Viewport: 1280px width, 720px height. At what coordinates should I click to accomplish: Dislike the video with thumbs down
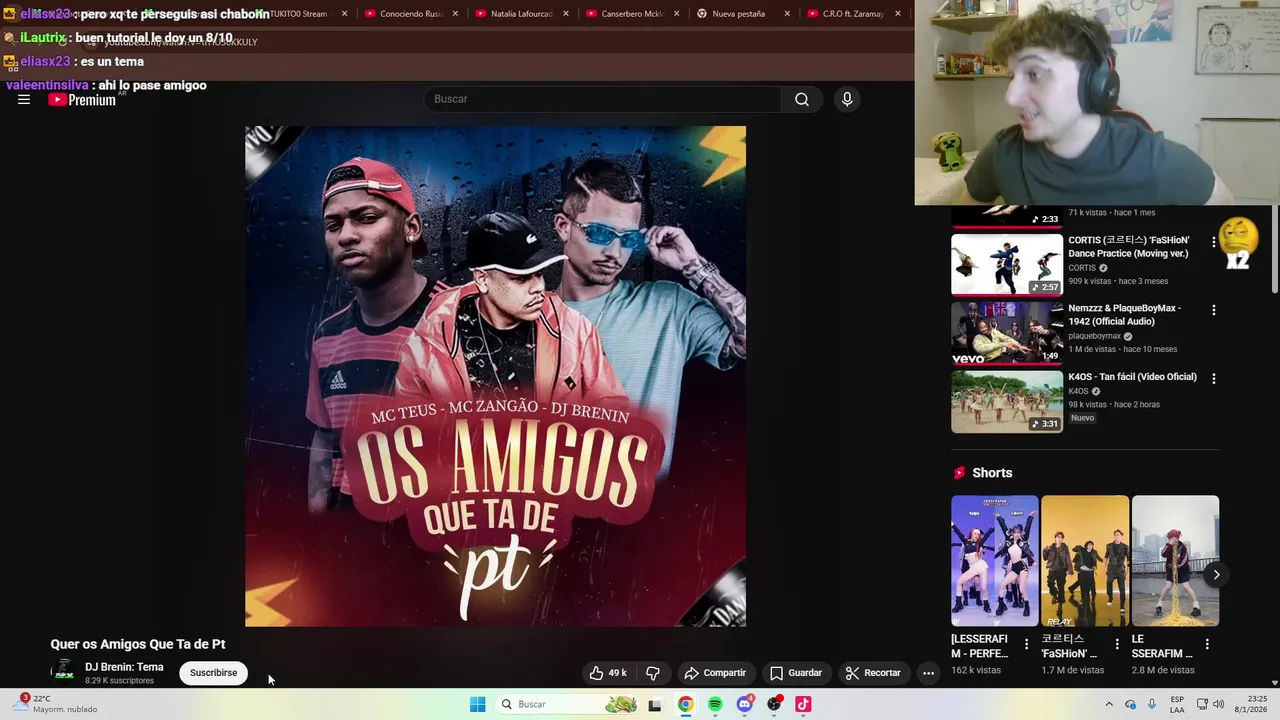[652, 673]
